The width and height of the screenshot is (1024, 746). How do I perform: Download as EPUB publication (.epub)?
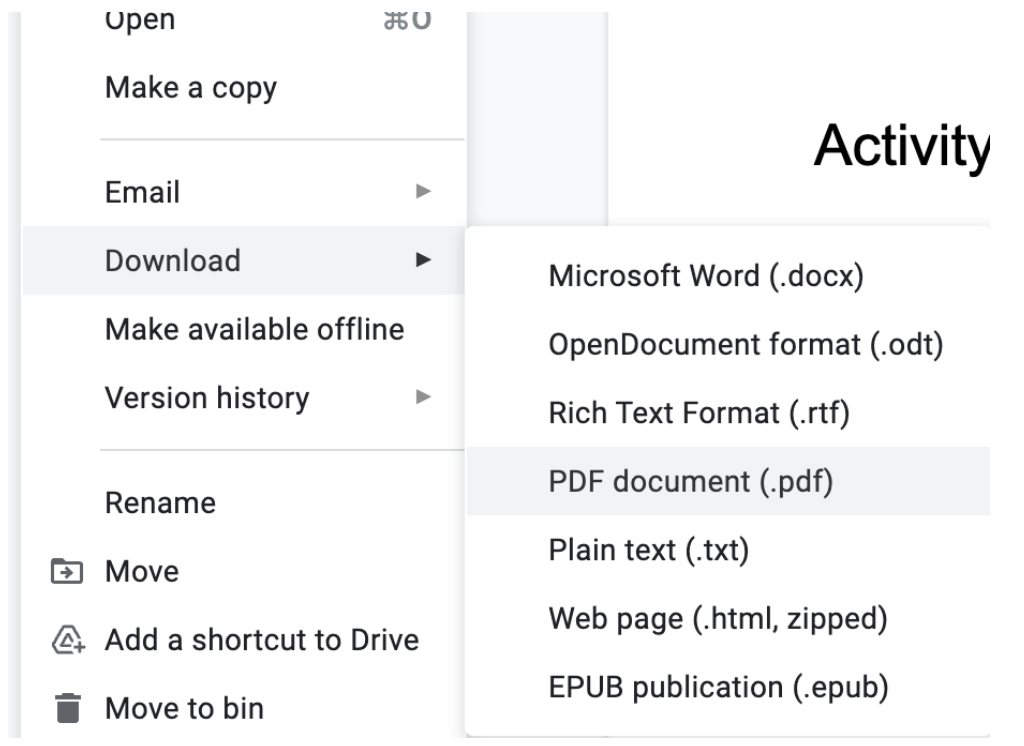coord(729,687)
